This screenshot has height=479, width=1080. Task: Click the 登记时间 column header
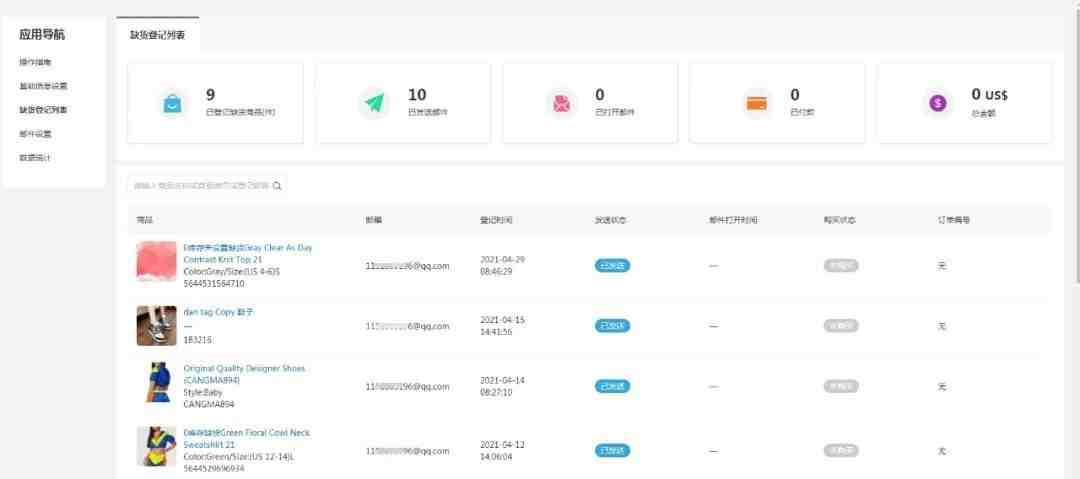click(496, 220)
